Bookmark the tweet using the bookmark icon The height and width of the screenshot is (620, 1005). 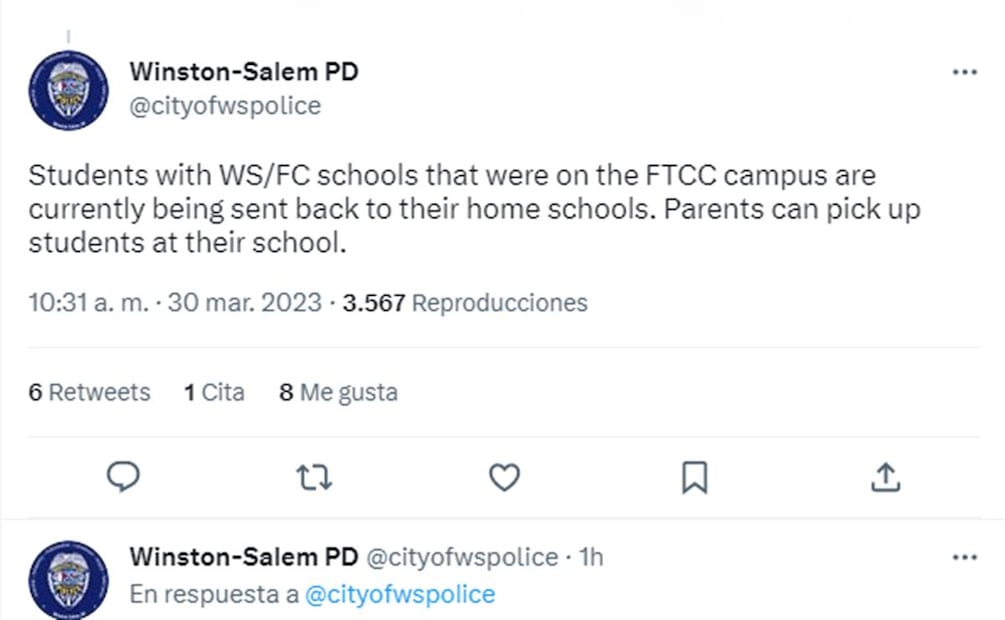point(695,477)
